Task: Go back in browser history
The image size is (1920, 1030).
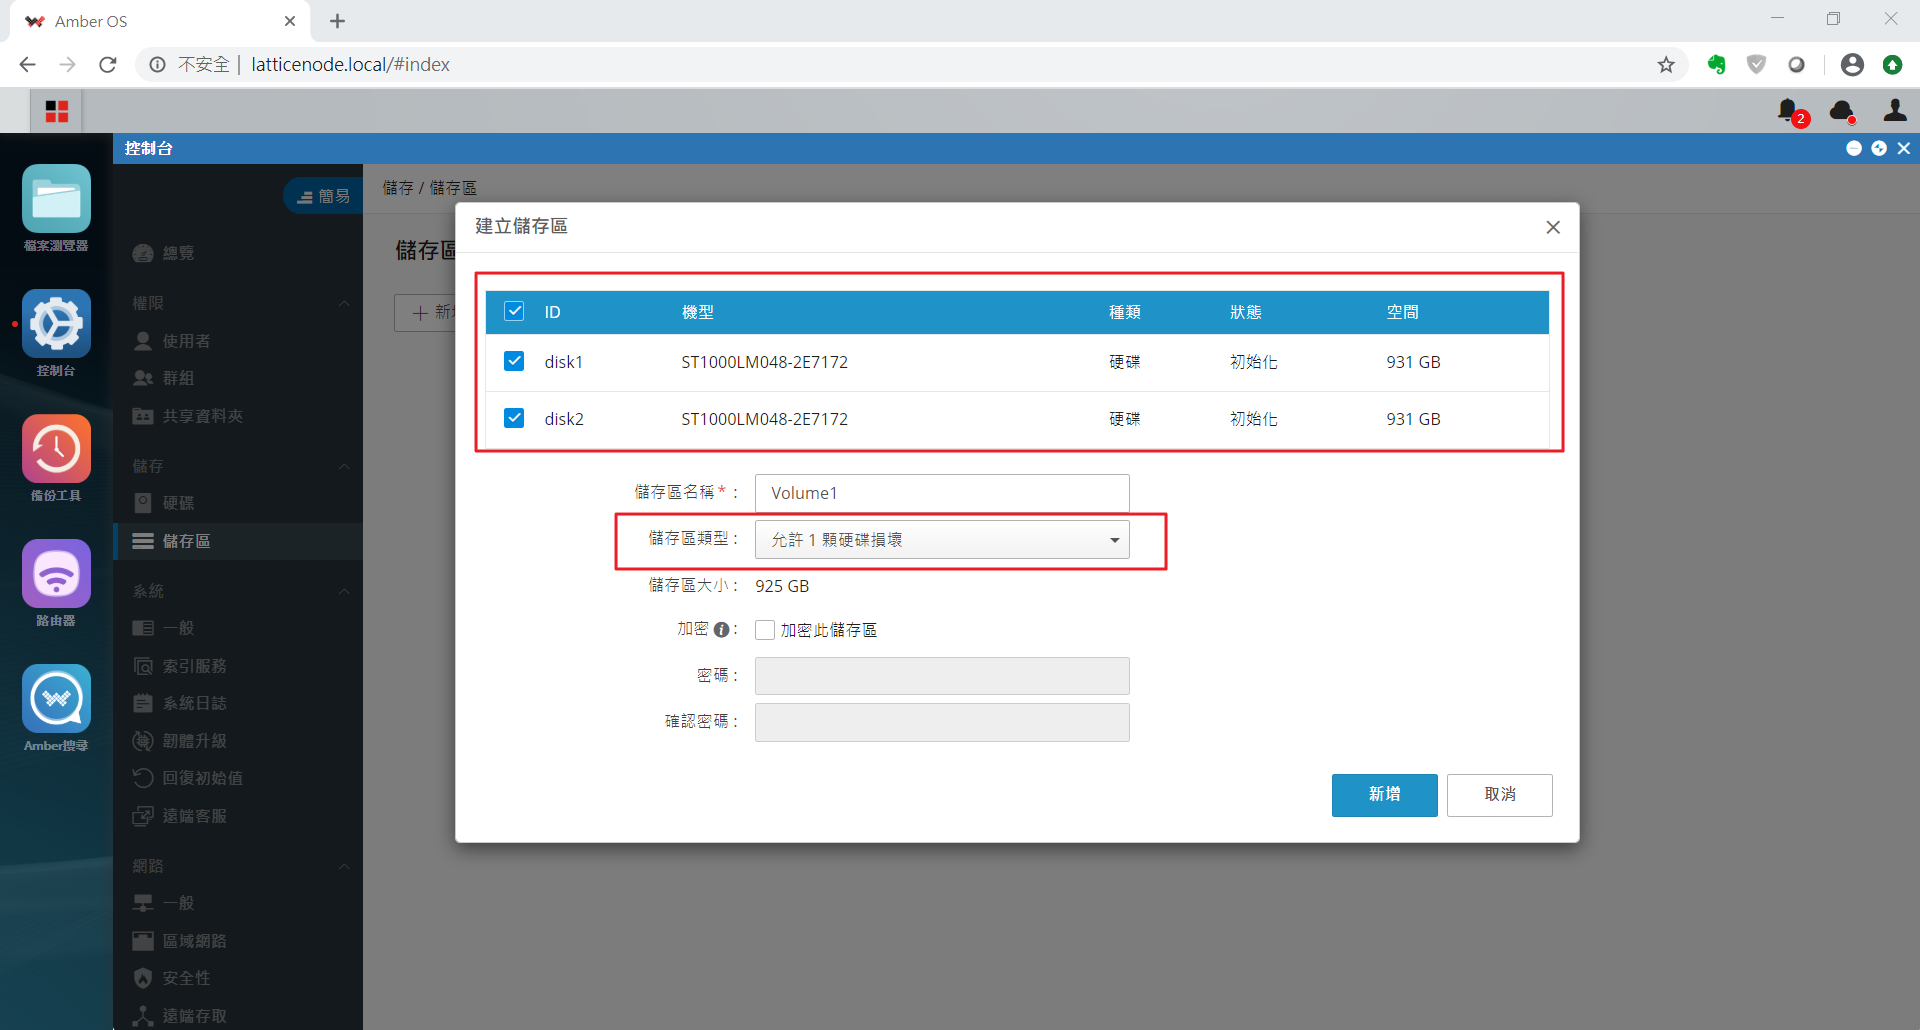Action: tap(28, 64)
